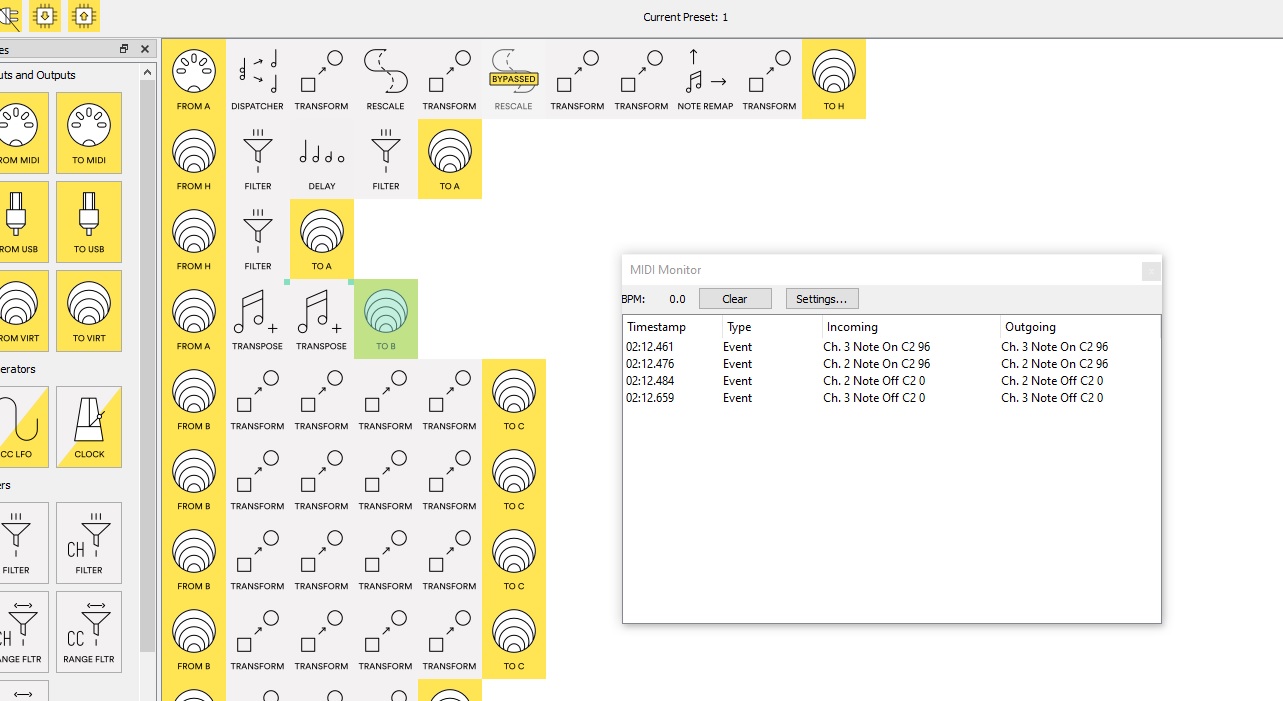
Task: Select monitor row with timestamp 02:12.659
Action: (891, 398)
